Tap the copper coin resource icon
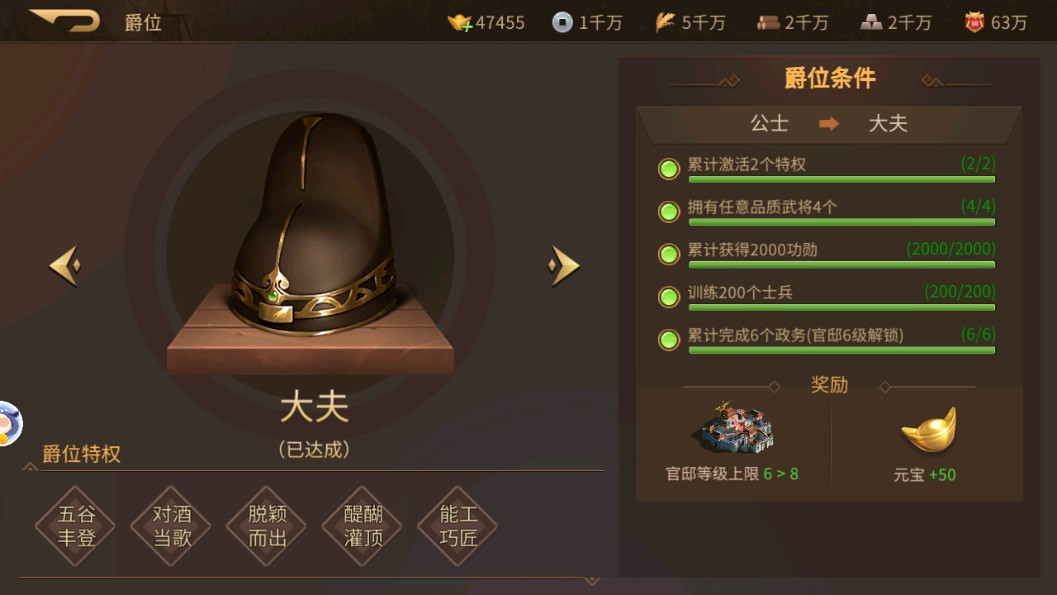 (562, 22)
